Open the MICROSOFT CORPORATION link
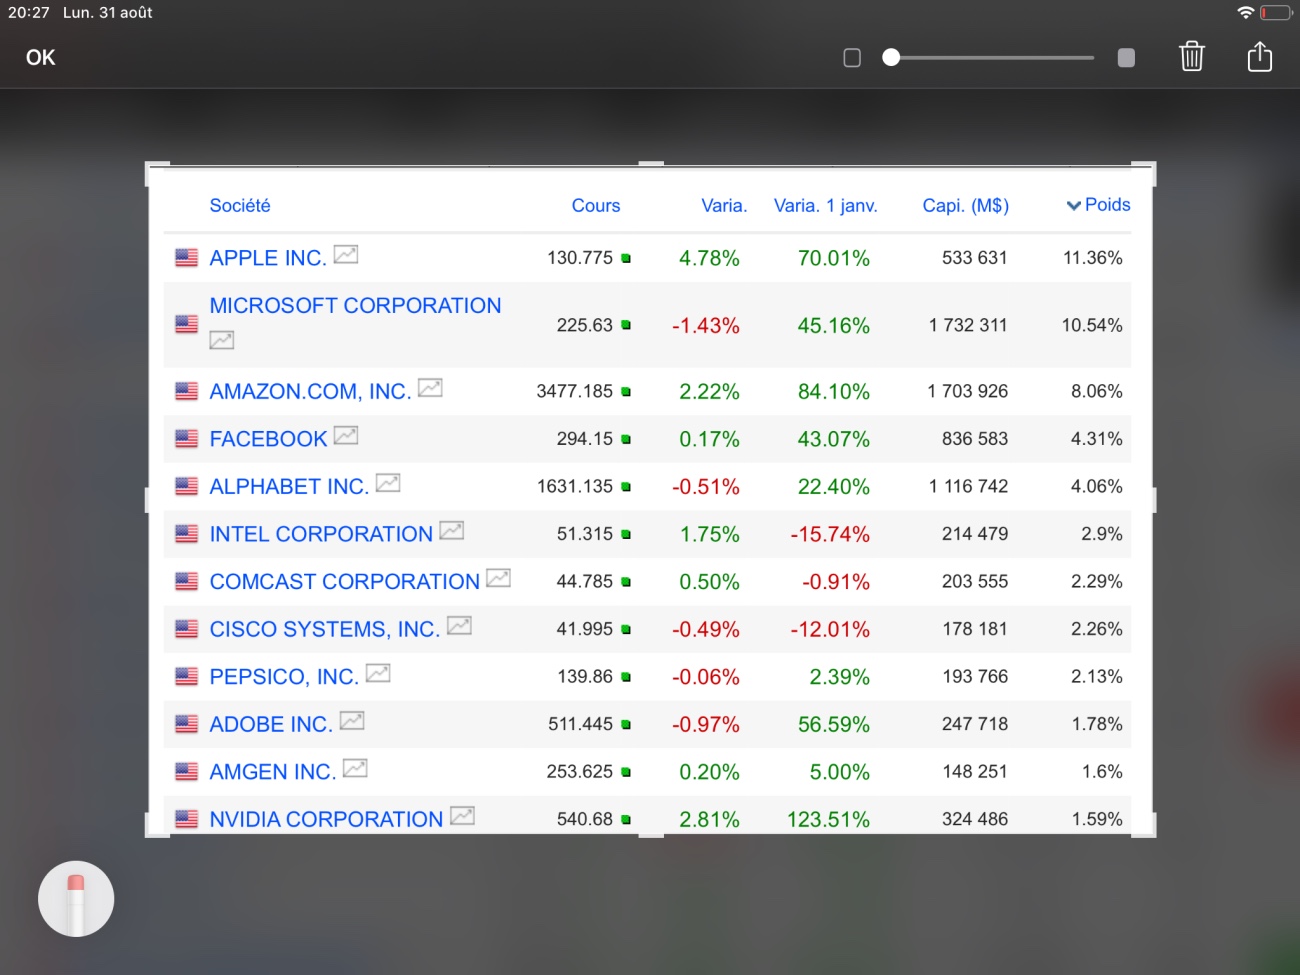 pos(355,306)
